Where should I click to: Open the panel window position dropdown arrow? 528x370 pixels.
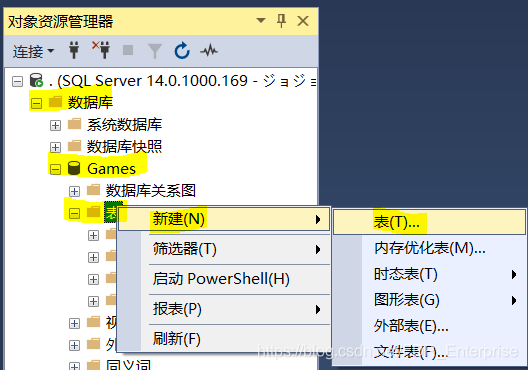pyautogui.click(x=261, y=21)
